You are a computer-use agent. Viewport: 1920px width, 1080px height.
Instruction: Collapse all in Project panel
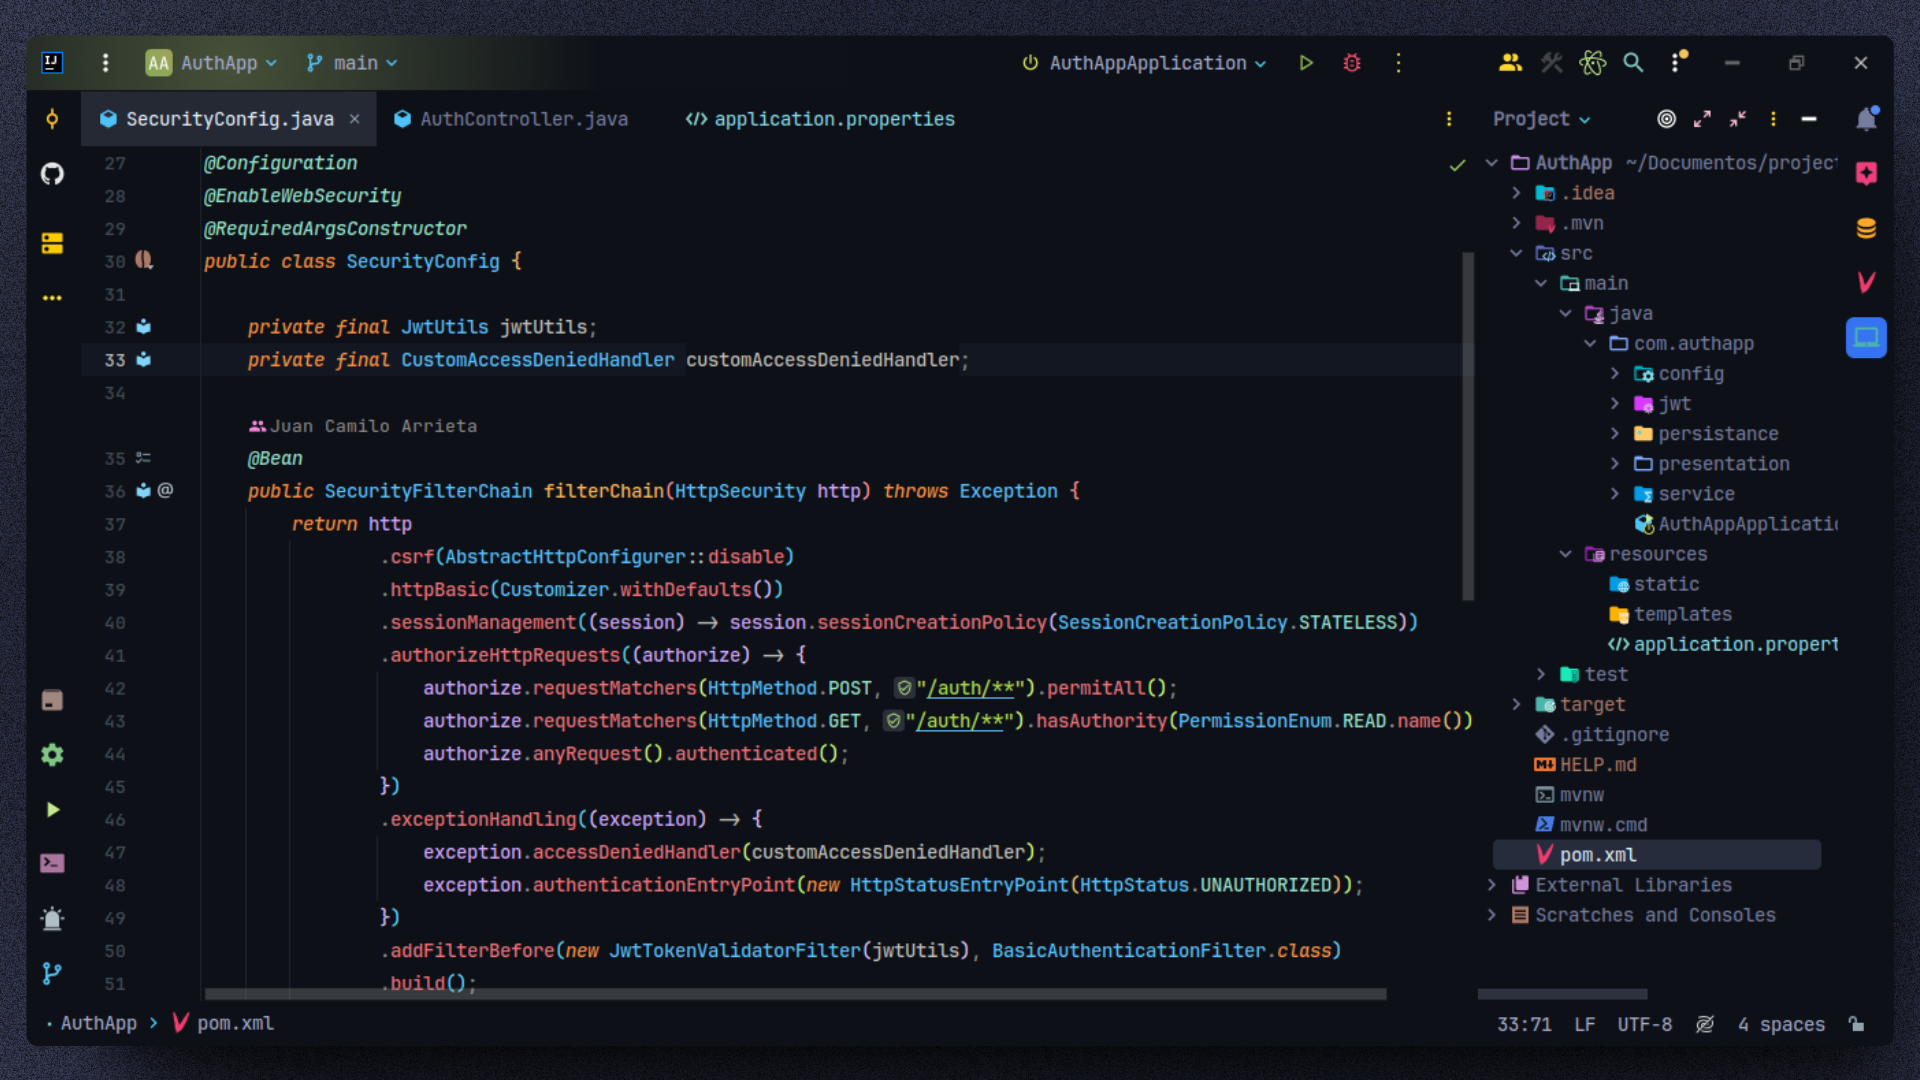(x=1738, y=119)
